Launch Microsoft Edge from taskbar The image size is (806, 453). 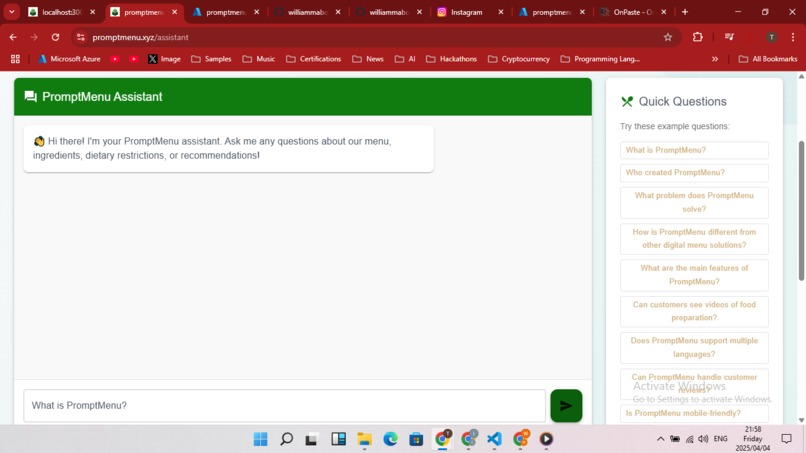(x=390, y=439)
